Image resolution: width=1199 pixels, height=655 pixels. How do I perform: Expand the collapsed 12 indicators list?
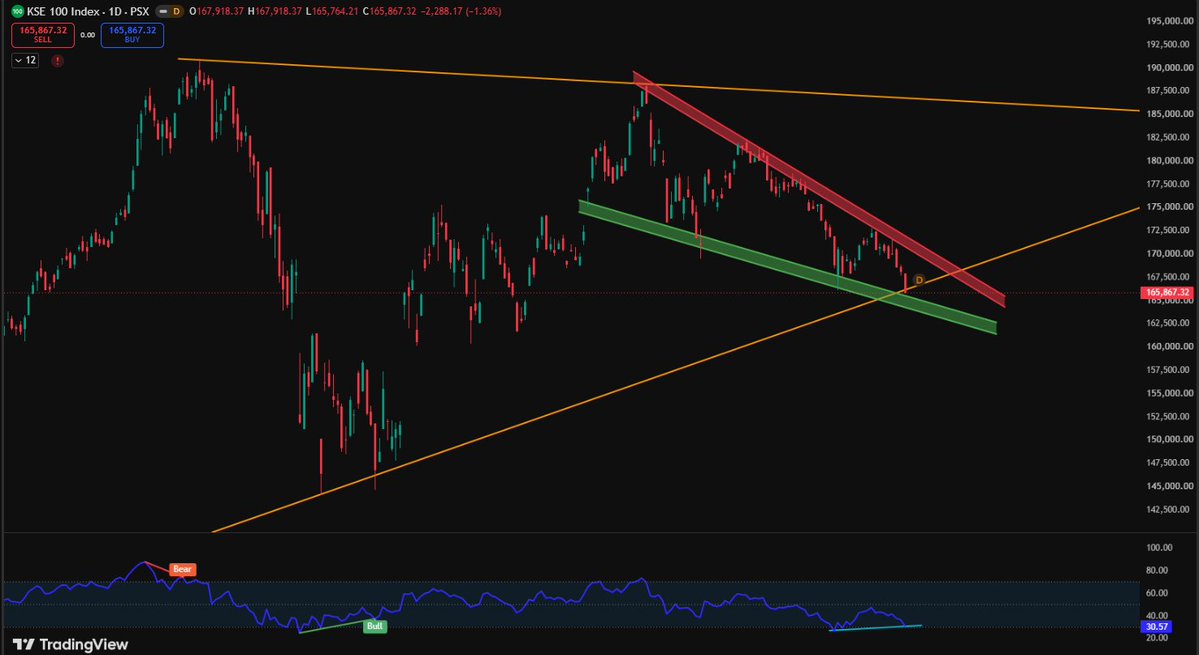click(x=25, y=60)
